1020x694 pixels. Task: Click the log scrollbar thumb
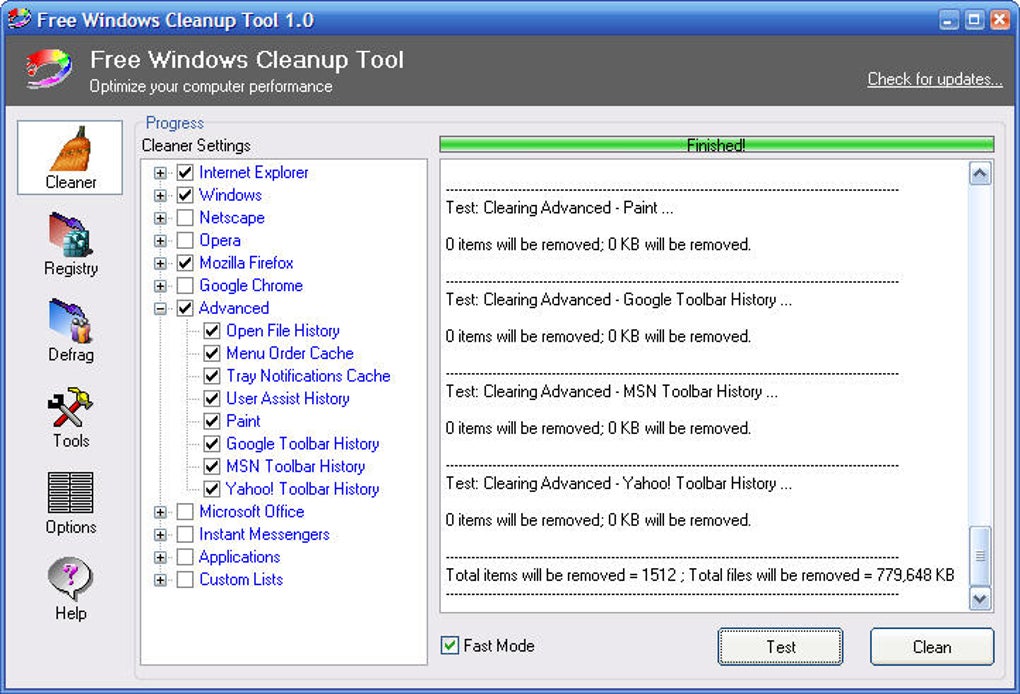pos(980,556)
